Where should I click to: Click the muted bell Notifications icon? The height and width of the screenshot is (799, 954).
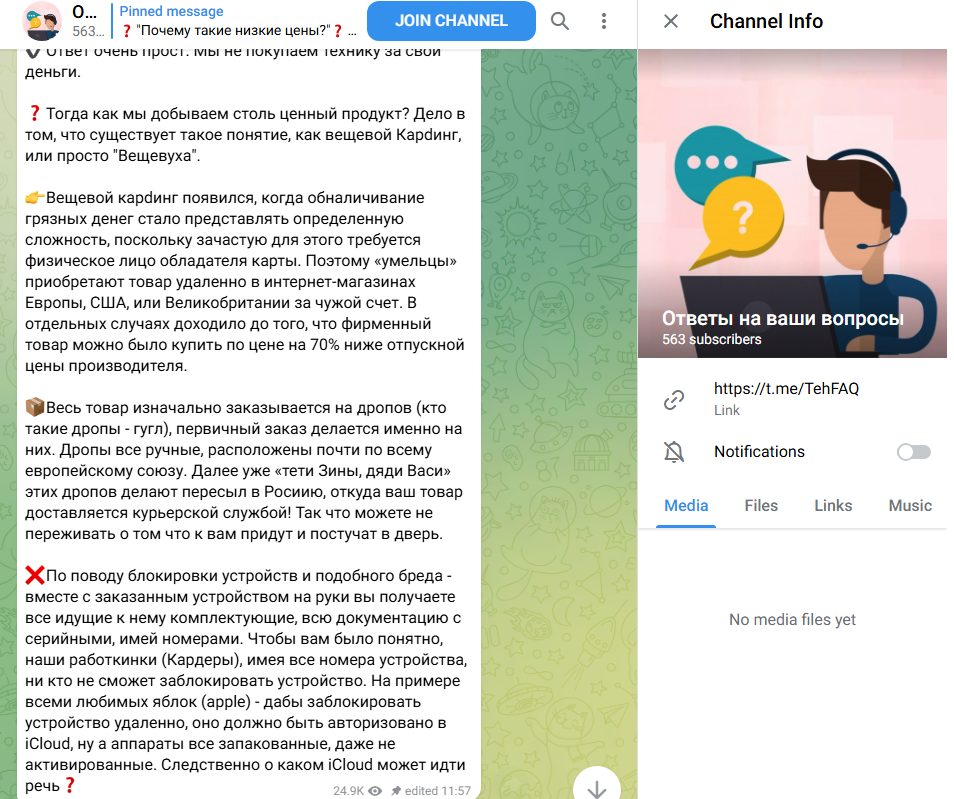click(x=674, y=452)
